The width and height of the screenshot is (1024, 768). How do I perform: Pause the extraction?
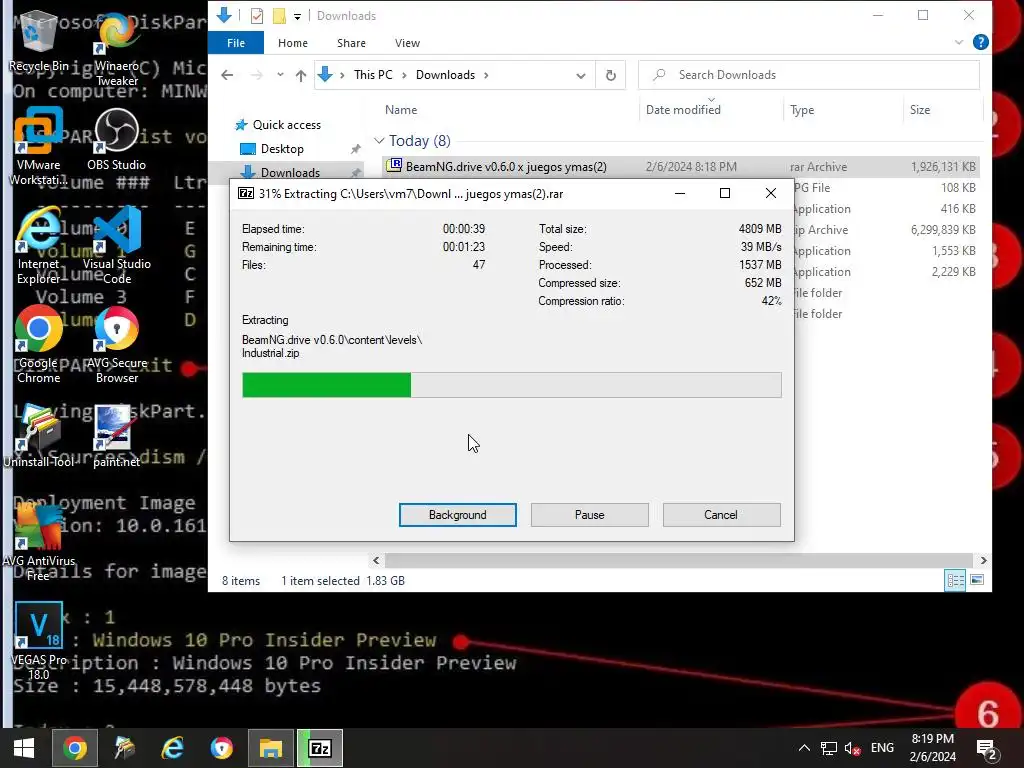click(590, 515)
